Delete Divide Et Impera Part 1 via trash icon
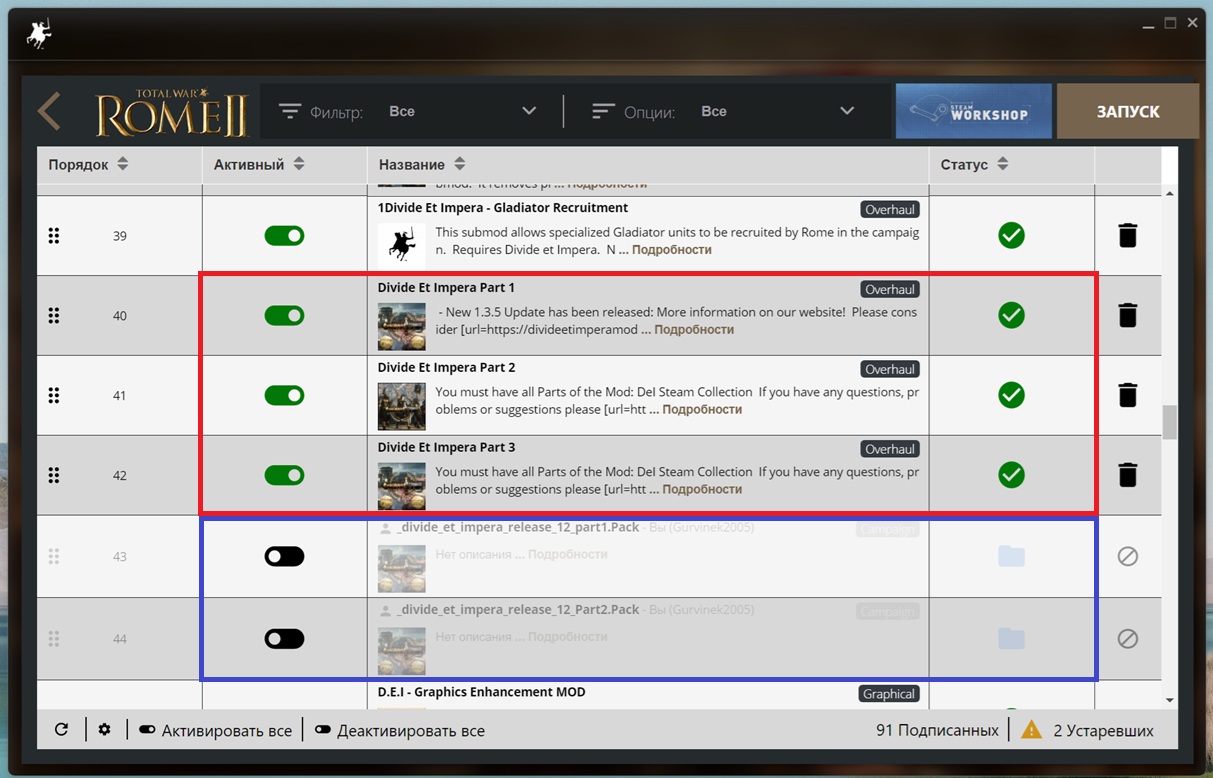 (x=1127, y=315)
